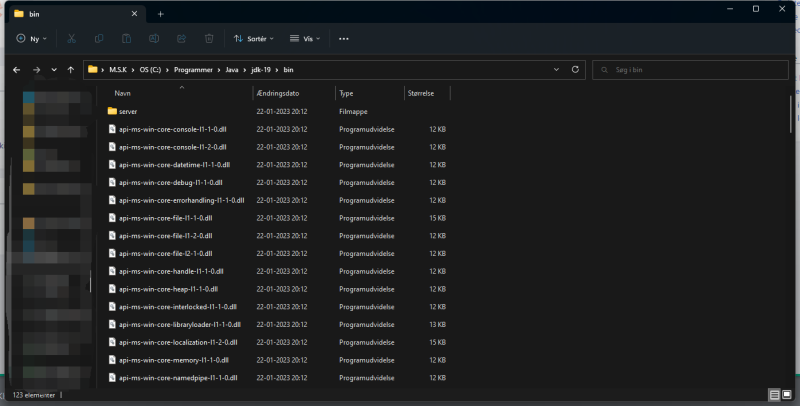
Task: Select api-ms-win-core-datetime-l1-1-0.dll file name
Action: click(x=174, y=165)
